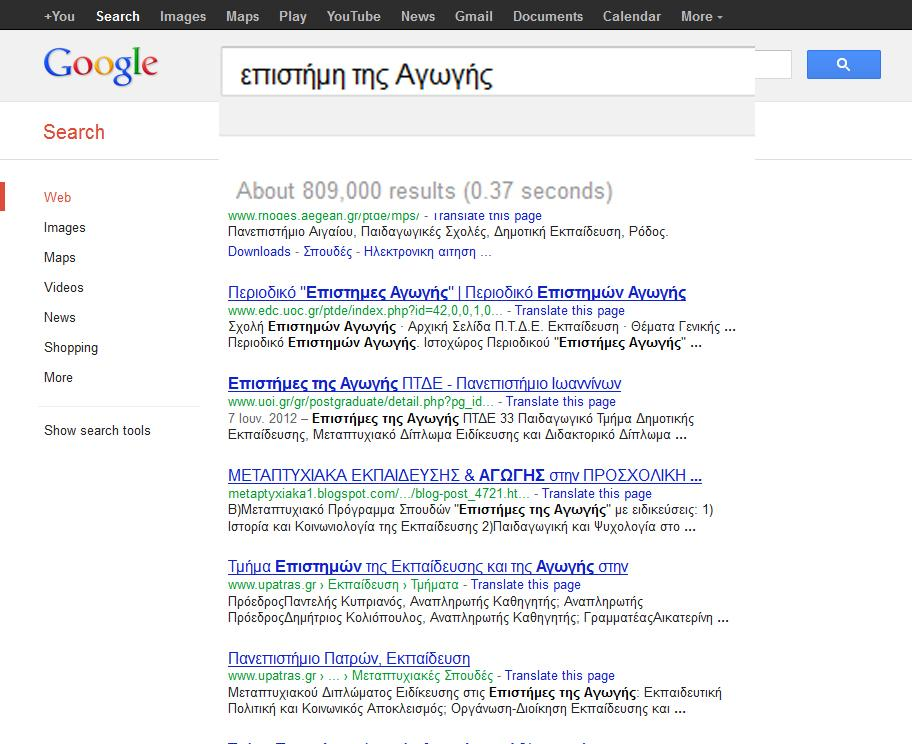Image resolution: width=912 pixels, height=744 pixels.
Task: Click the 'About 809,000 results' count text
Action: (424, 191)
